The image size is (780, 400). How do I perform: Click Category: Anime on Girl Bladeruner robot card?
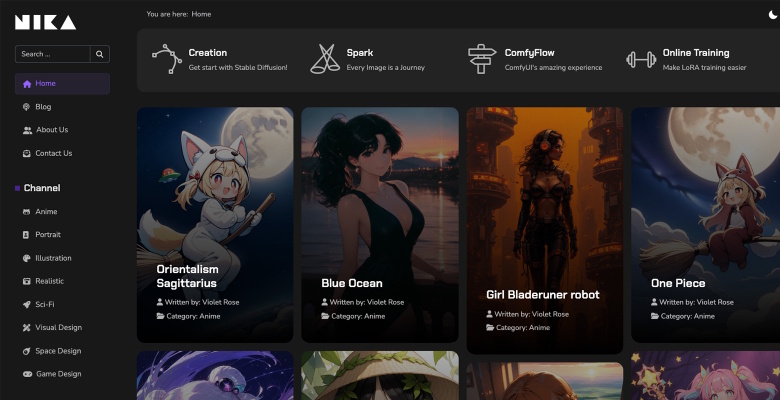coord(523,328)
